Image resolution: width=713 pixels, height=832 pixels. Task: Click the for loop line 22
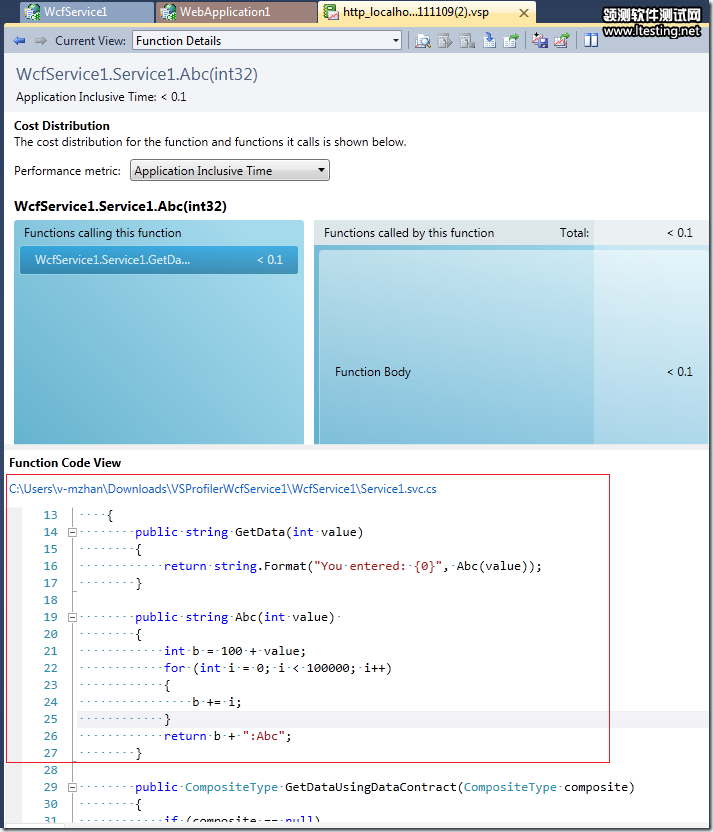tap(278, 668)
